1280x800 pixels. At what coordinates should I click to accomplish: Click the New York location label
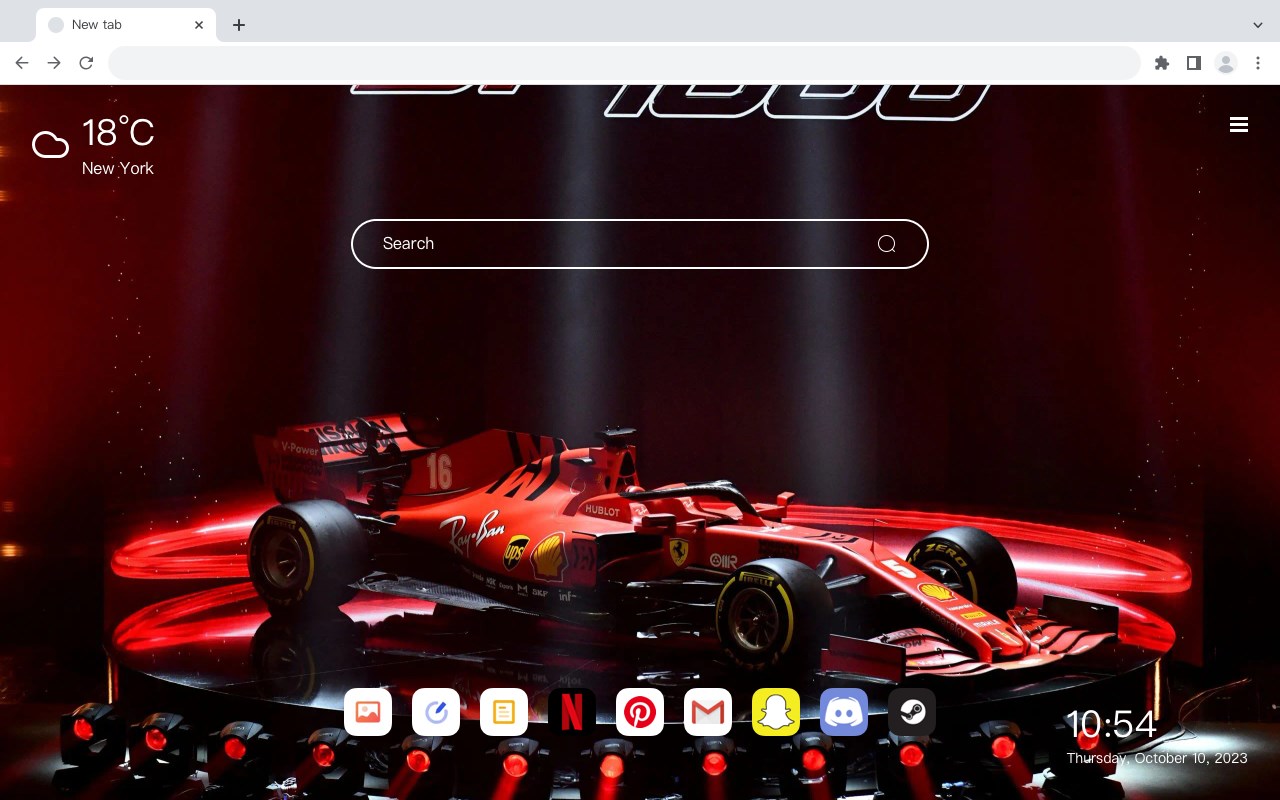[x=118, y=168]
